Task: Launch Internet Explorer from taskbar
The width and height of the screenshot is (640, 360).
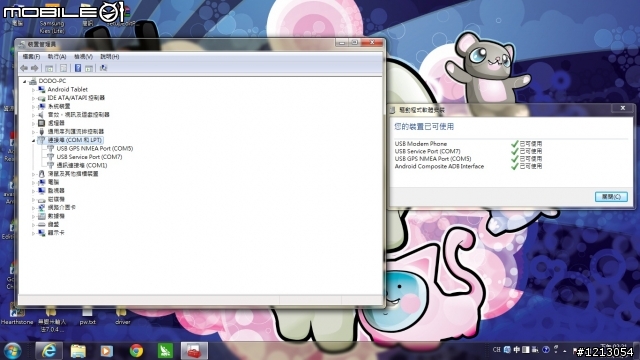Action: 49,351
